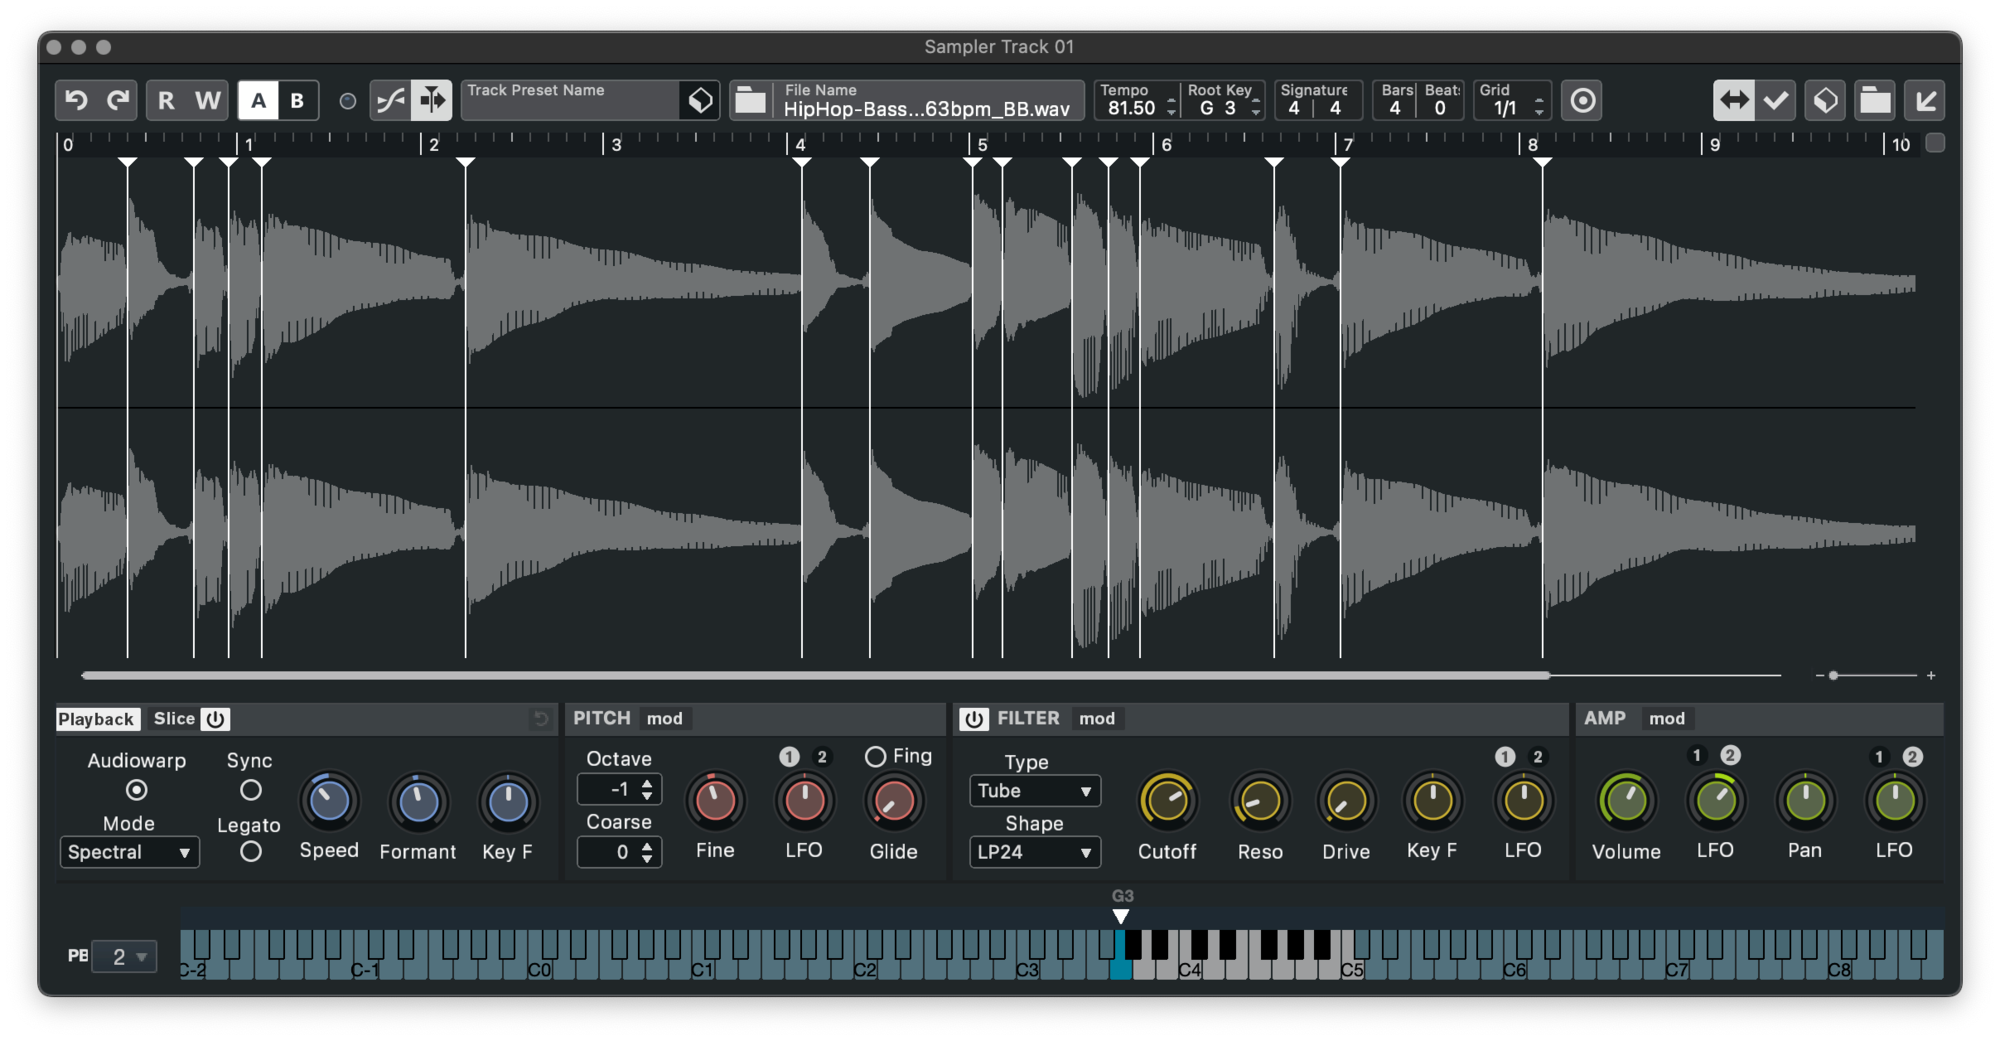
Task: Click the Redo arrow icon
Action: (118, 100)
